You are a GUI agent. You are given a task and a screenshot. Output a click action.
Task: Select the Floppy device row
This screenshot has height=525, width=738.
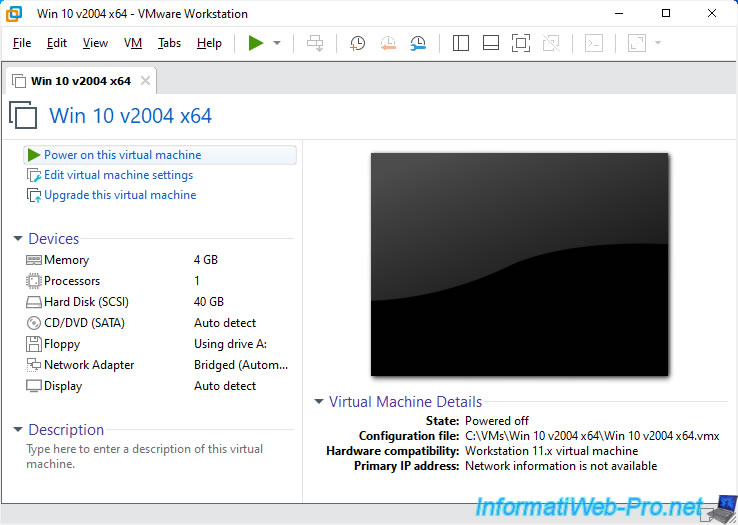[x=160, y=344]
